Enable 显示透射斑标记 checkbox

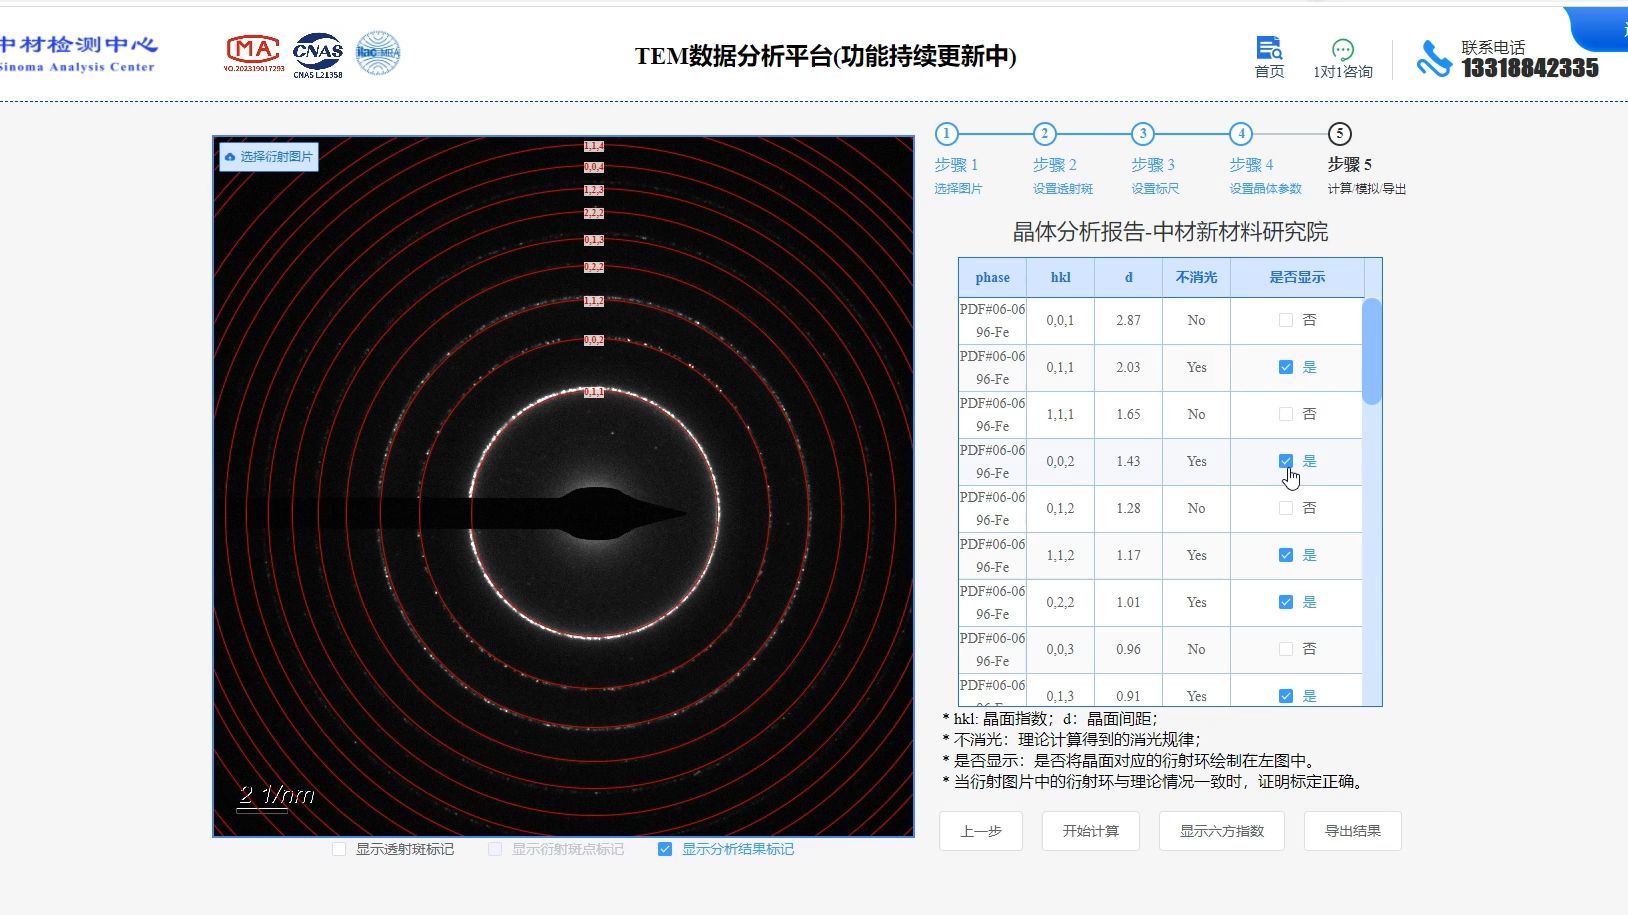338,849
